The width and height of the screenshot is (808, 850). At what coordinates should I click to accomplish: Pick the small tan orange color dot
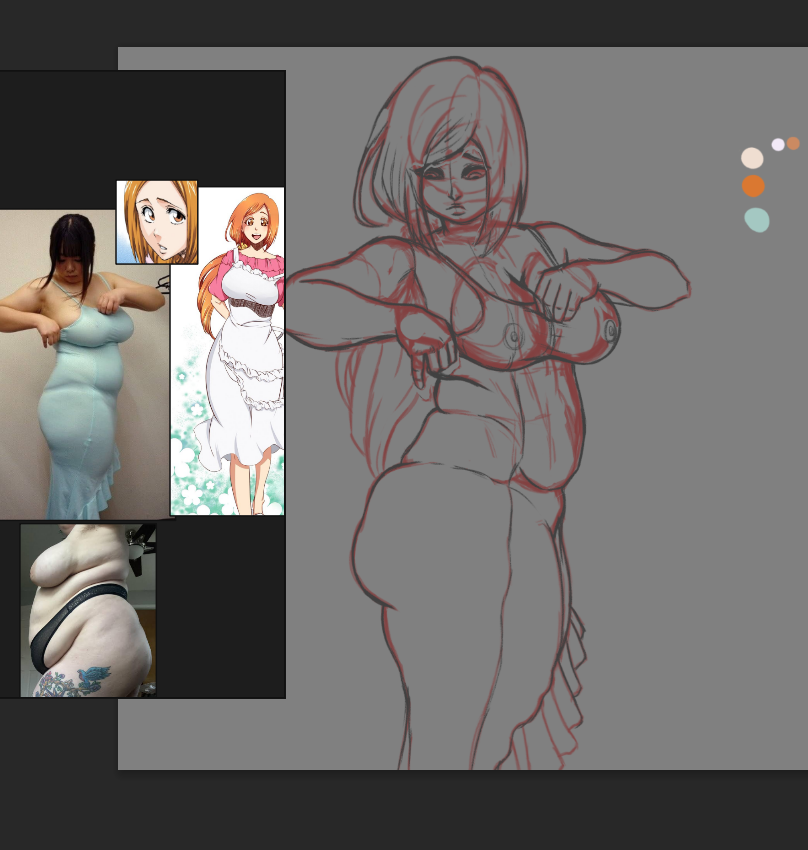click(793, 143)
